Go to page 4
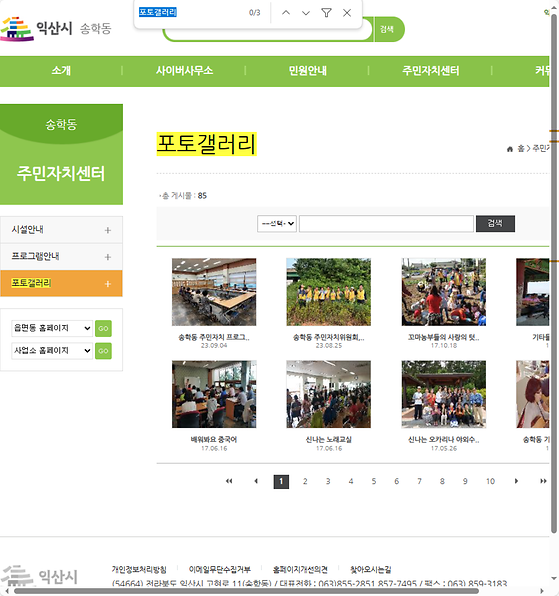Image resolution: width=559 pixels, height=596 pixels. coord(351,482)
